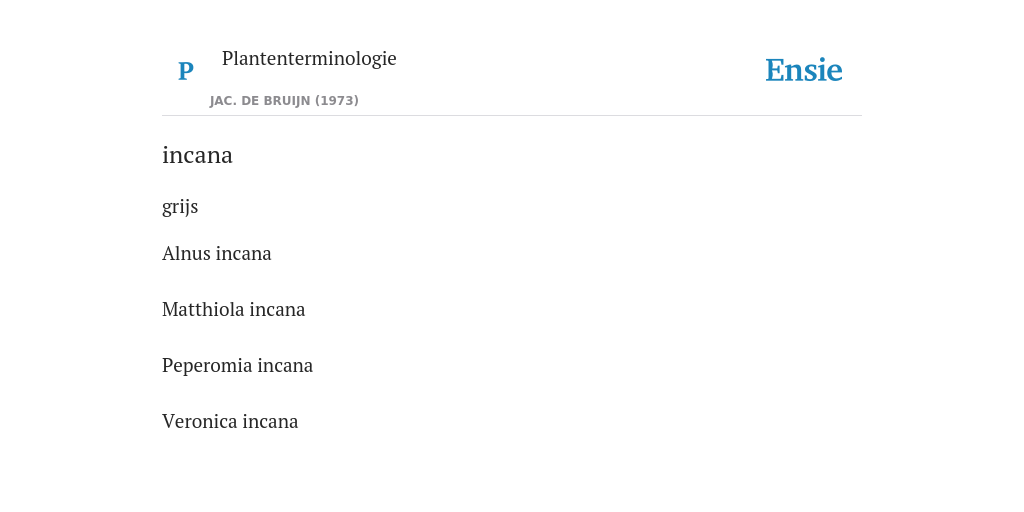Click the blue P dictionary icon
This screenshot has width=1024, height=512.
tap(185, 71)
